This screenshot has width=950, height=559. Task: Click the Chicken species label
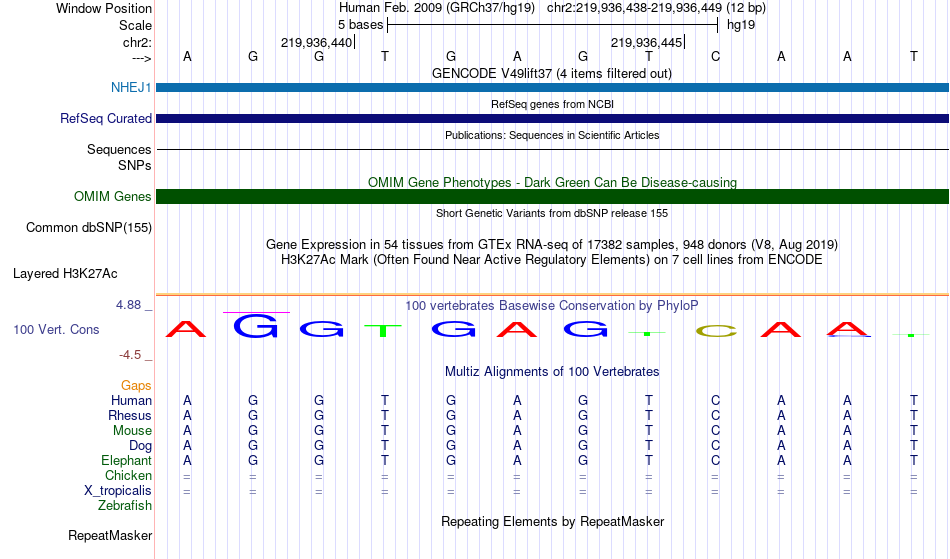coord(128,475)
